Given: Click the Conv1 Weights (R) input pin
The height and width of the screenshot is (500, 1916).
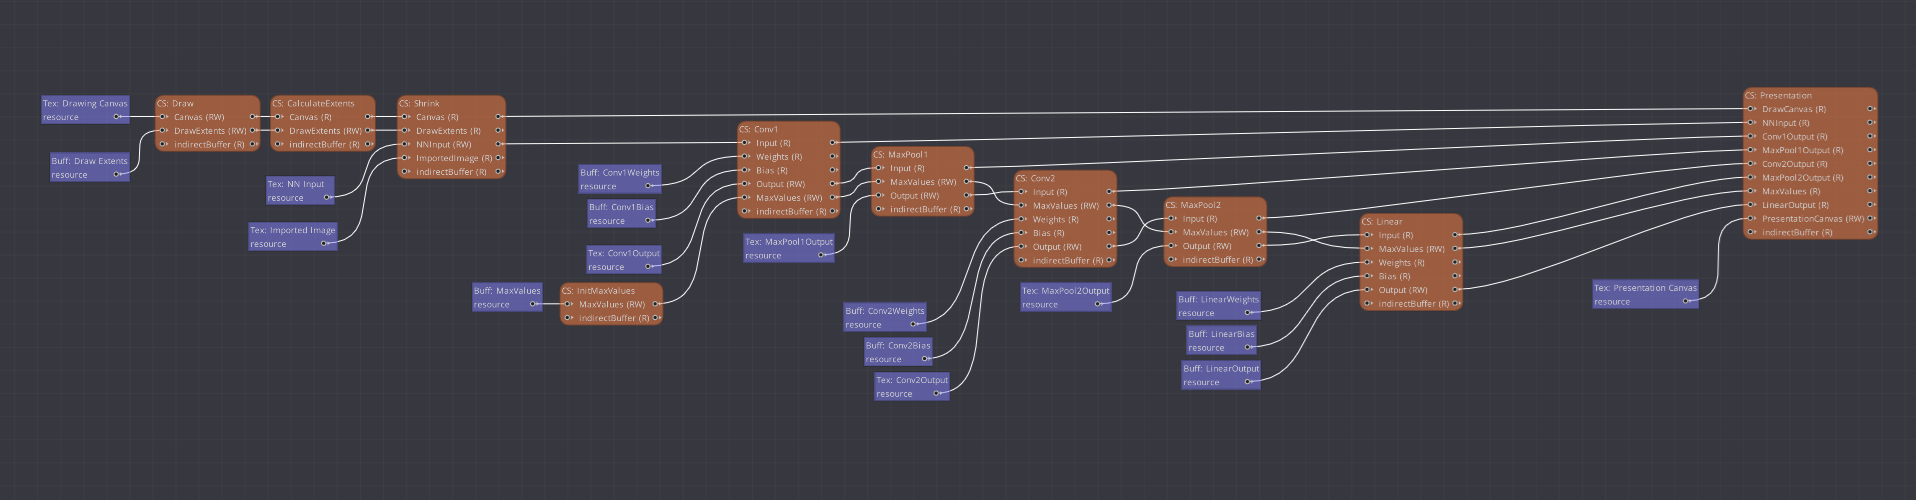Looking at the screenshot, I should [745, 157].
